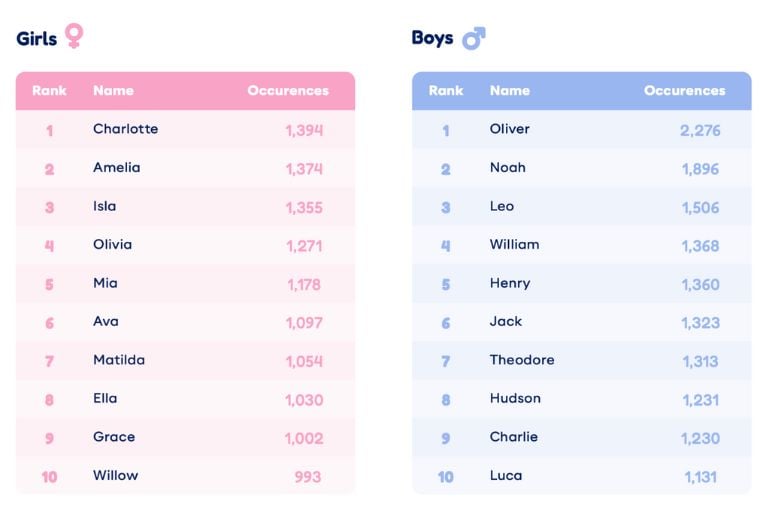Viewport: 766px width, 527px height.
Task: Click the Theodore row name
Action: [x=521, y=360]
